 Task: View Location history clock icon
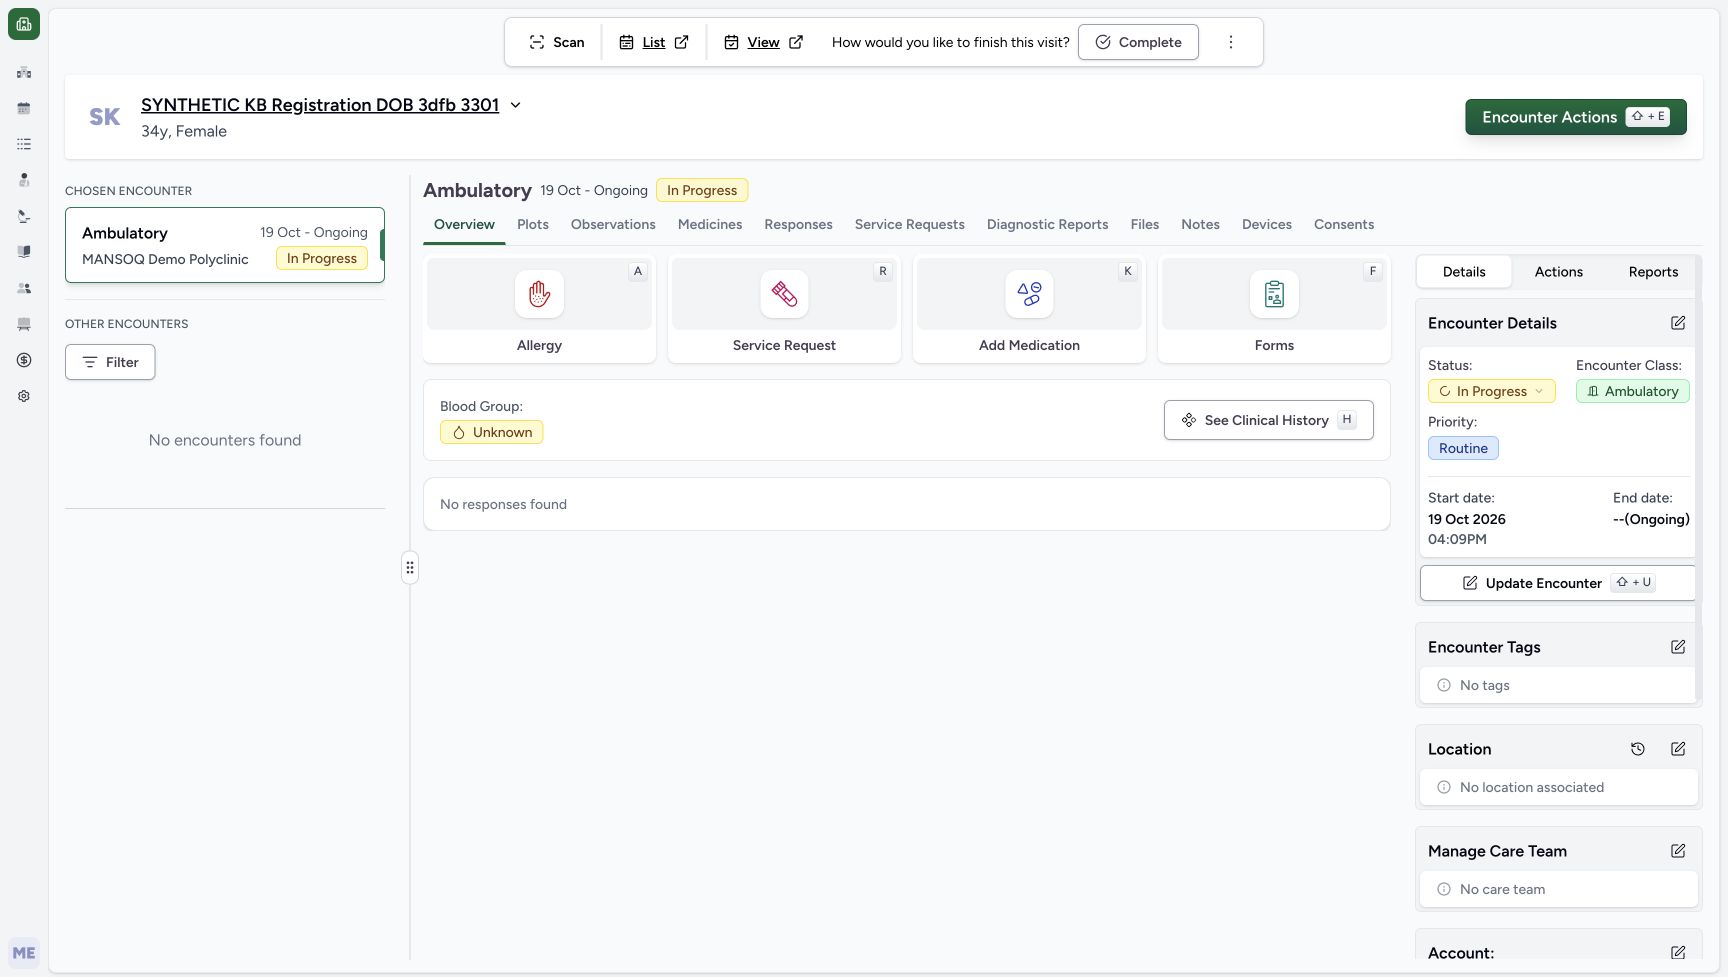point(1638,749)
